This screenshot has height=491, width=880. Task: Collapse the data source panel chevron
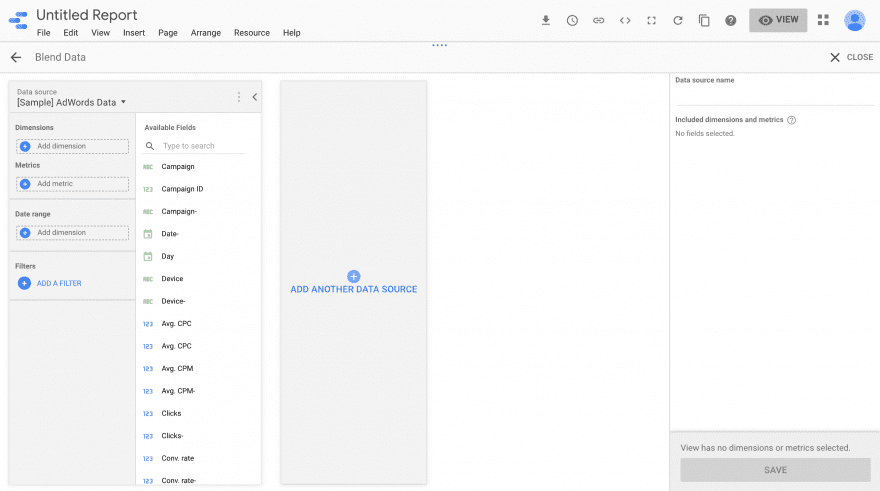254,97
